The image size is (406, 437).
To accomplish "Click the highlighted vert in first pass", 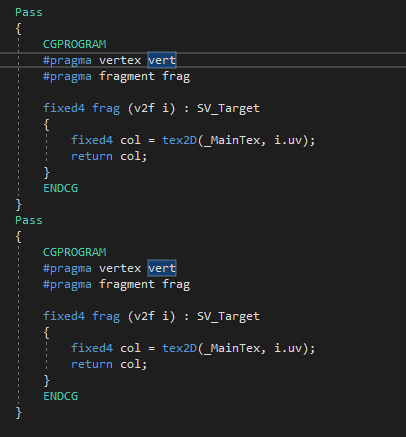I will pyautogui.click(x=162, y=60).
